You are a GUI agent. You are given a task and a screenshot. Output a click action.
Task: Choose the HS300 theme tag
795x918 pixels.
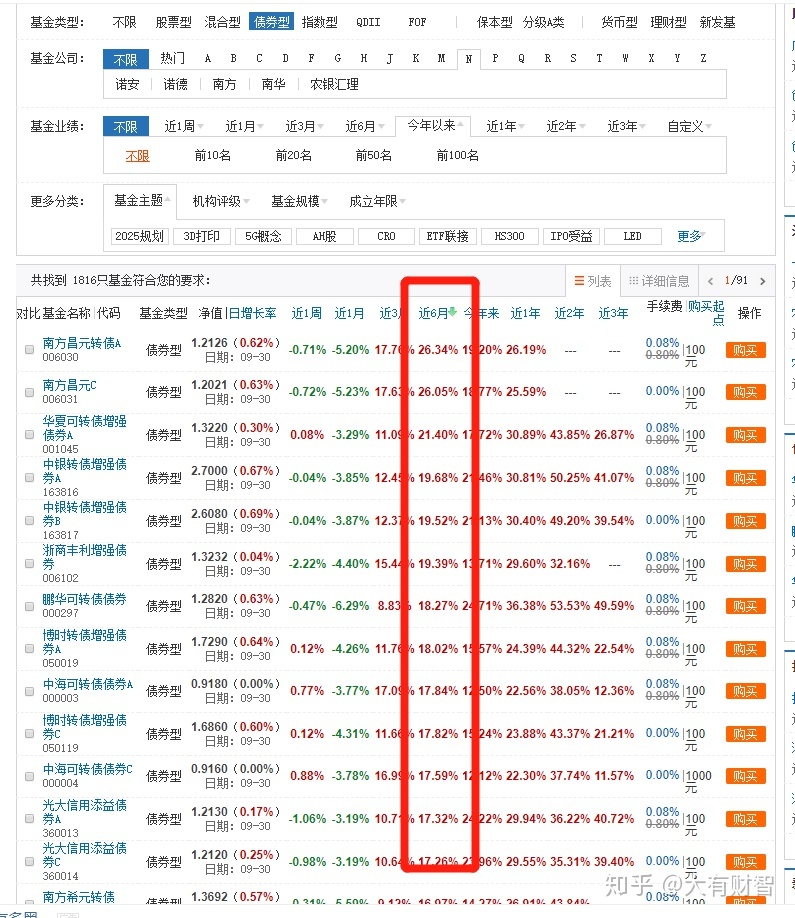[x=509, y=236]
